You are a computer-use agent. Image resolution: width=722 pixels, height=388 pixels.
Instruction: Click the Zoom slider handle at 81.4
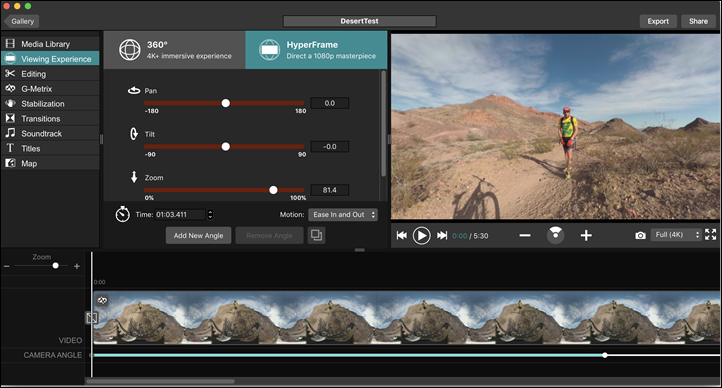click(273, 190)
